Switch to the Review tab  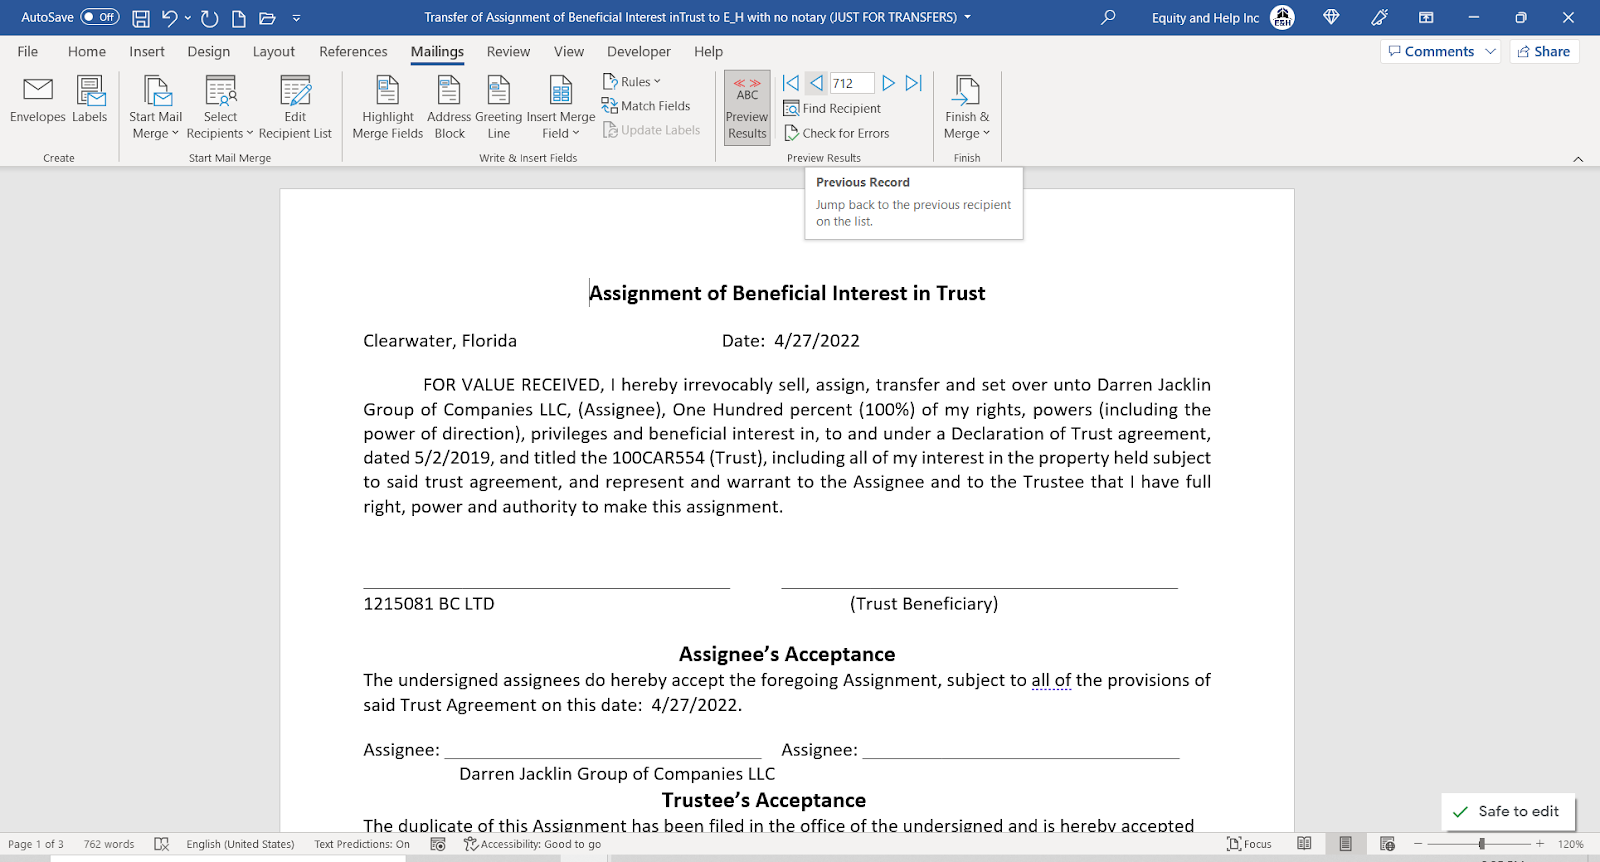(508, 51)
